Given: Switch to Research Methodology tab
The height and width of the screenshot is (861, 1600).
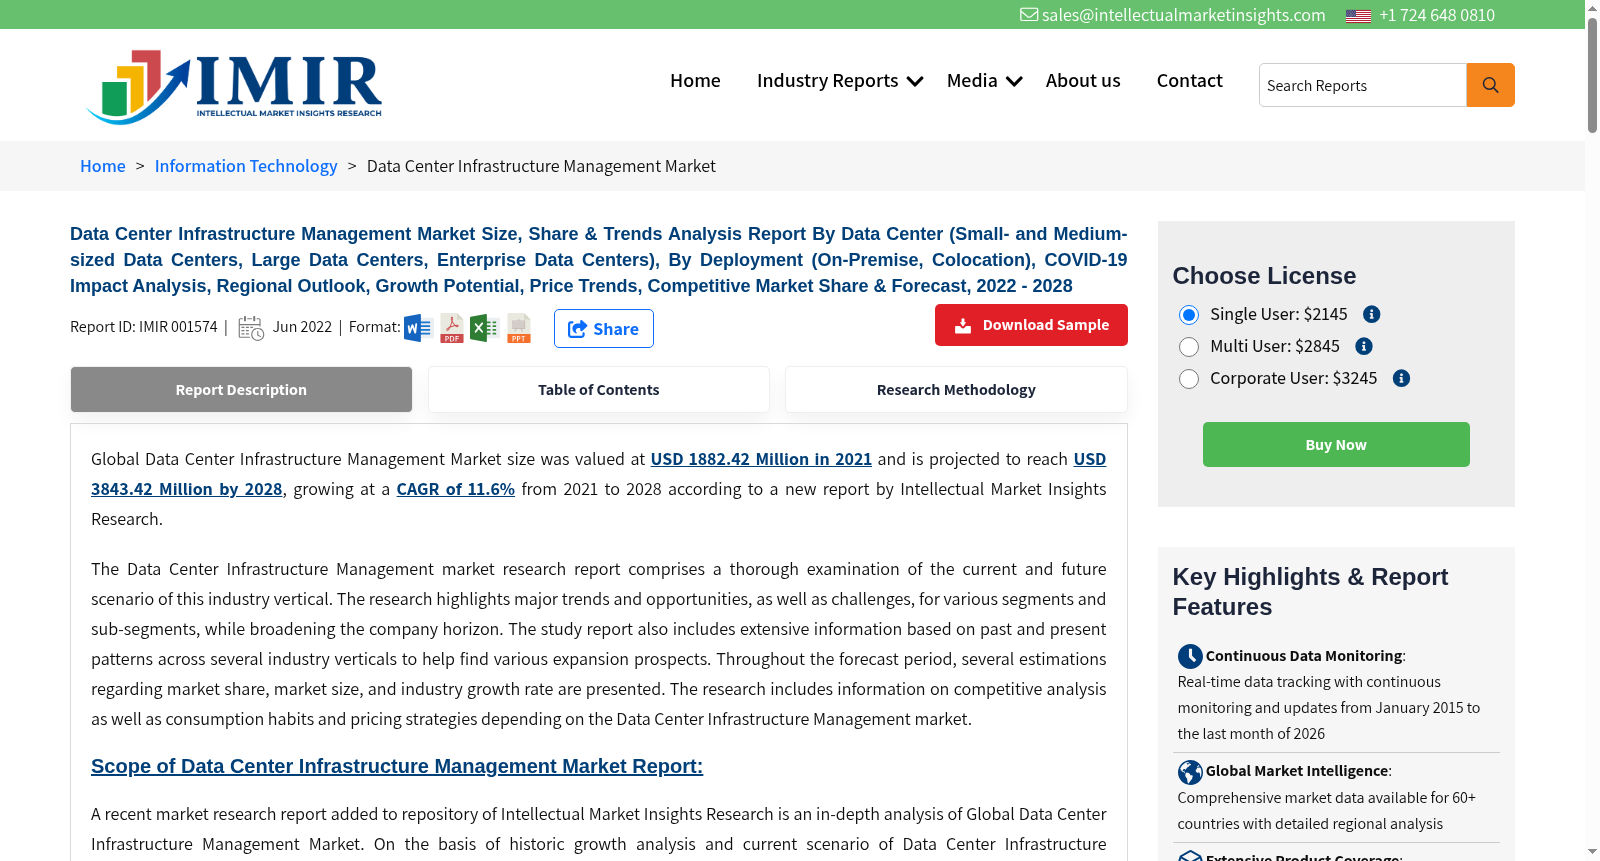Looking at the screenshot, I should pos(956,389).
